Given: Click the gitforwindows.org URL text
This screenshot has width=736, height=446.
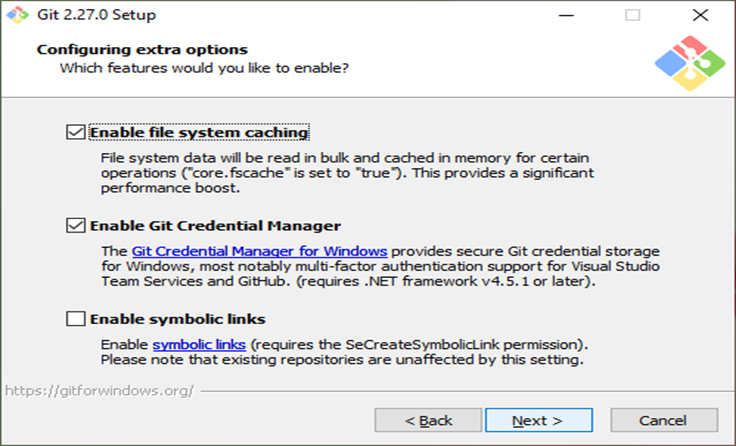Looking at the screenshot, I should coord(98,390).
